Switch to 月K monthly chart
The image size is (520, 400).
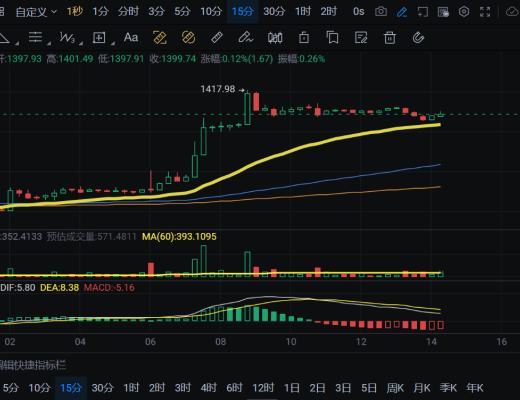click(x=422, y=388)
